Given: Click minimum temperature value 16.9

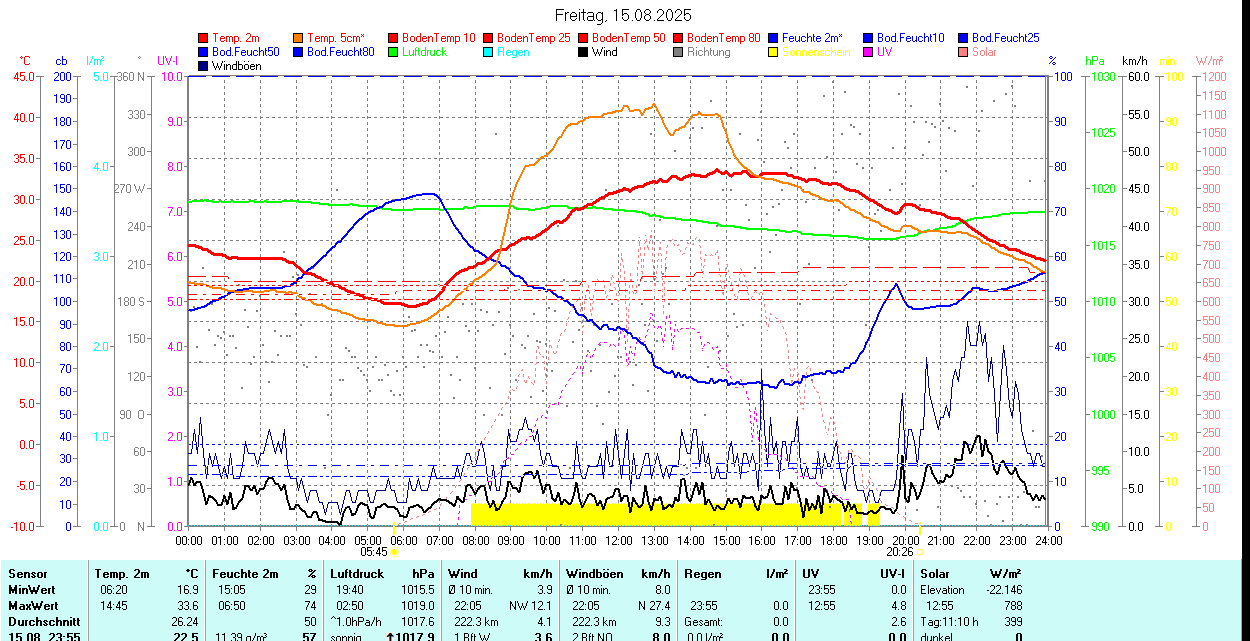Looking at the screenshot, I should pos(188,590).
